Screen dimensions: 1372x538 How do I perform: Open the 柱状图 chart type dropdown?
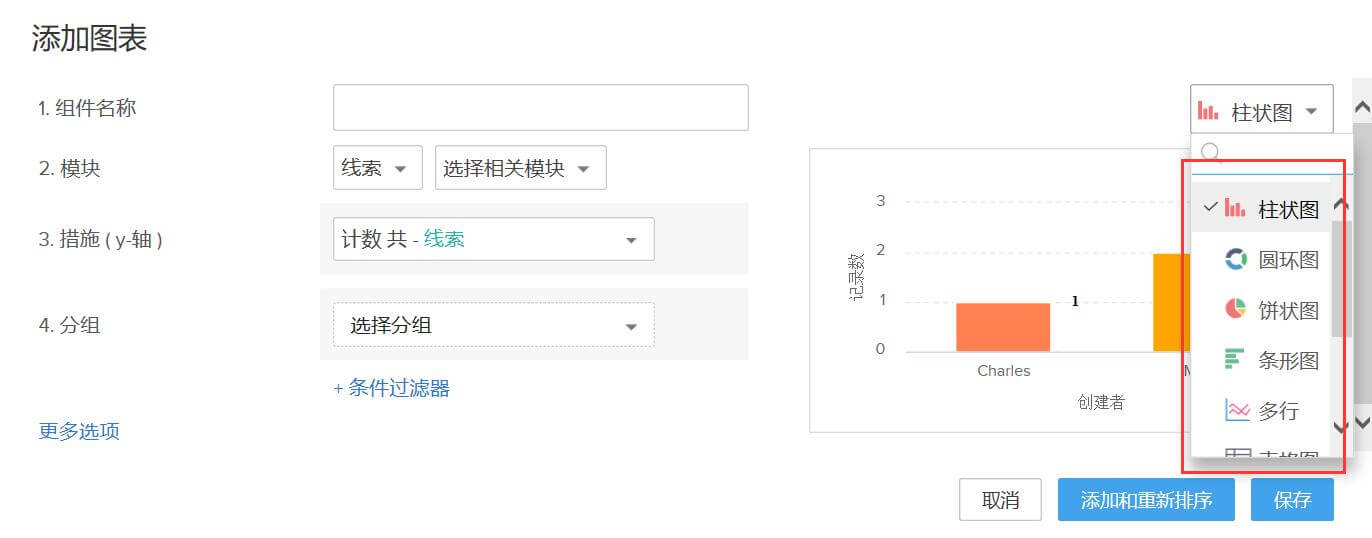[x=1262, y=109]
